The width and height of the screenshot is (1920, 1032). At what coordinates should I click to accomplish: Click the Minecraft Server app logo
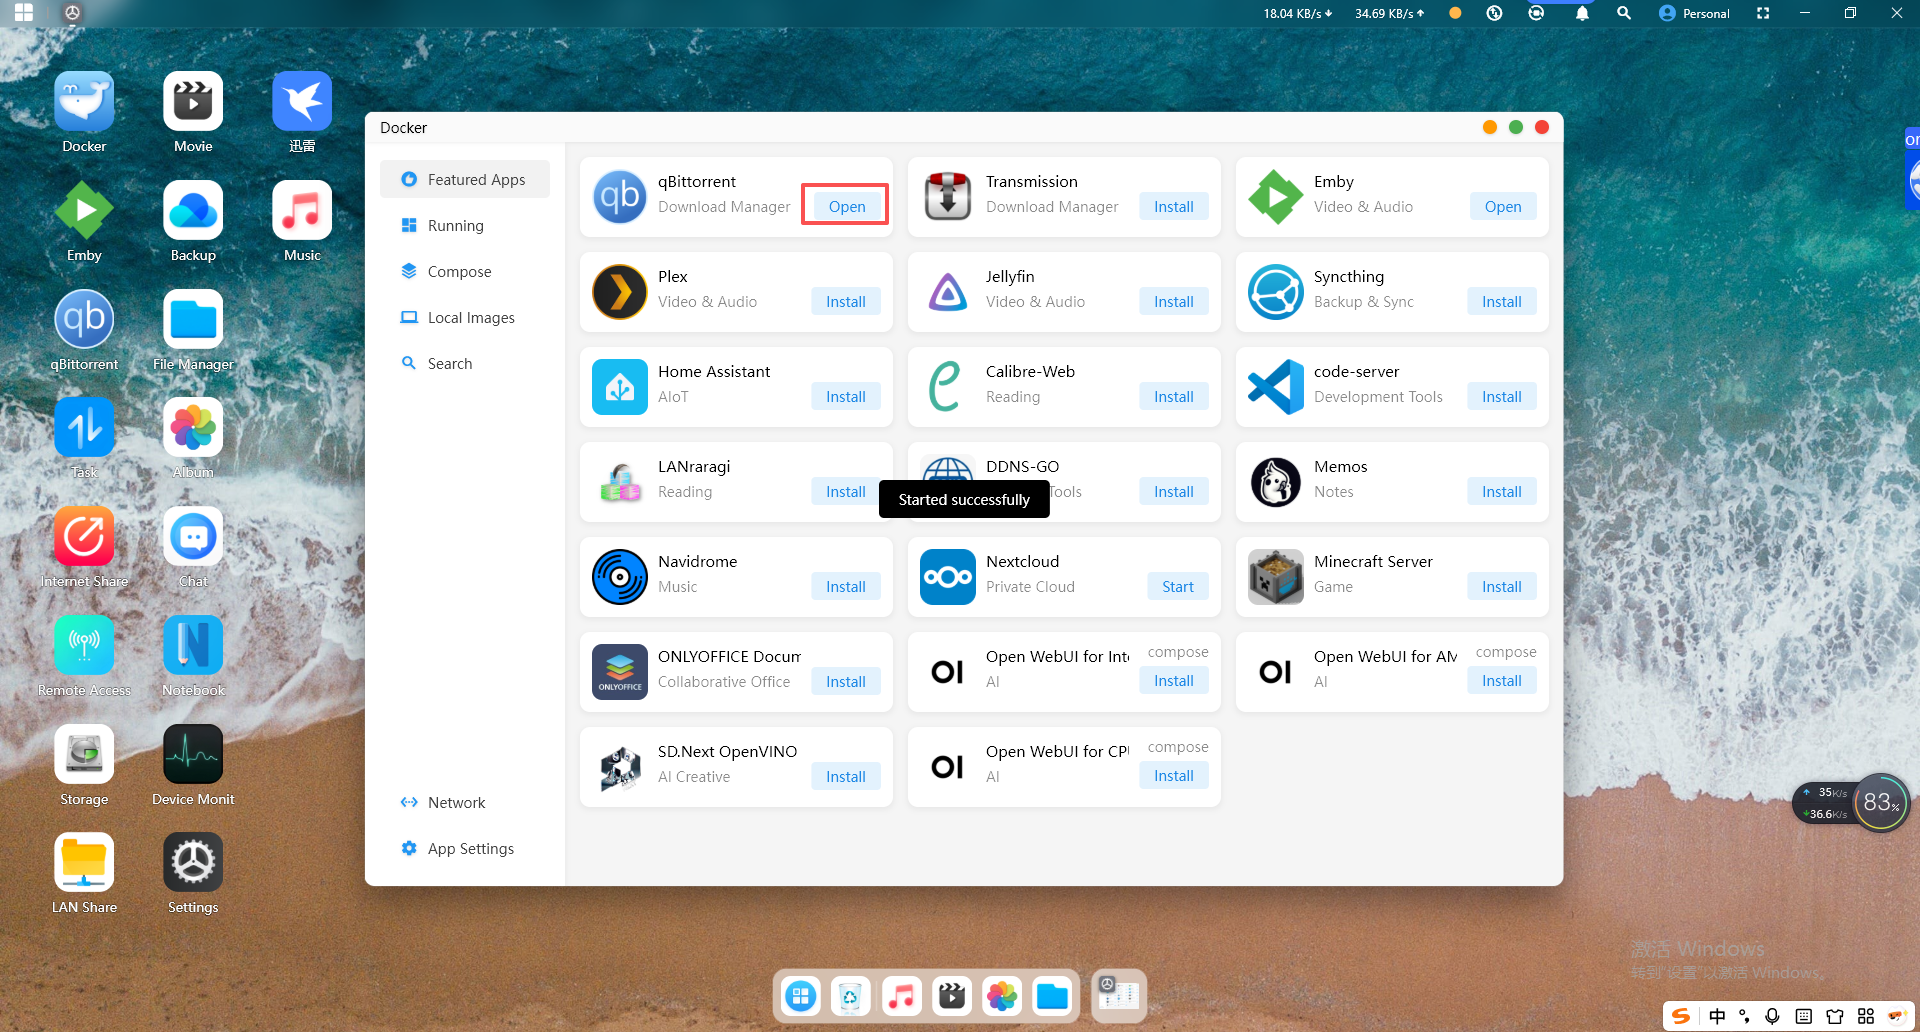(1276, 577)
